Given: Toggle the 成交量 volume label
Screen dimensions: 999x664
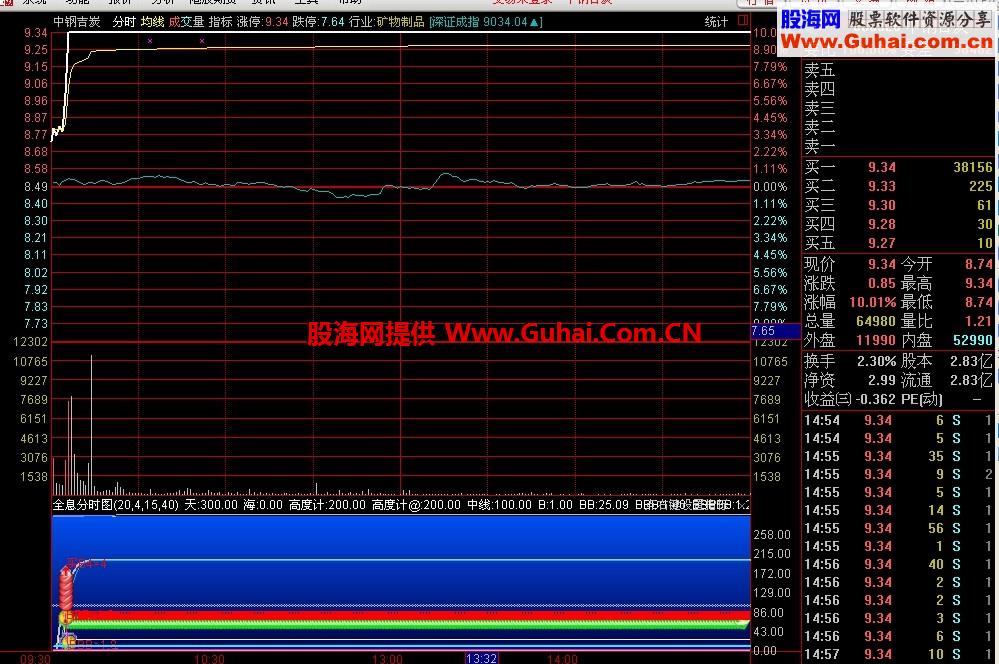Looking at the screenshot, I should point(186,22).
